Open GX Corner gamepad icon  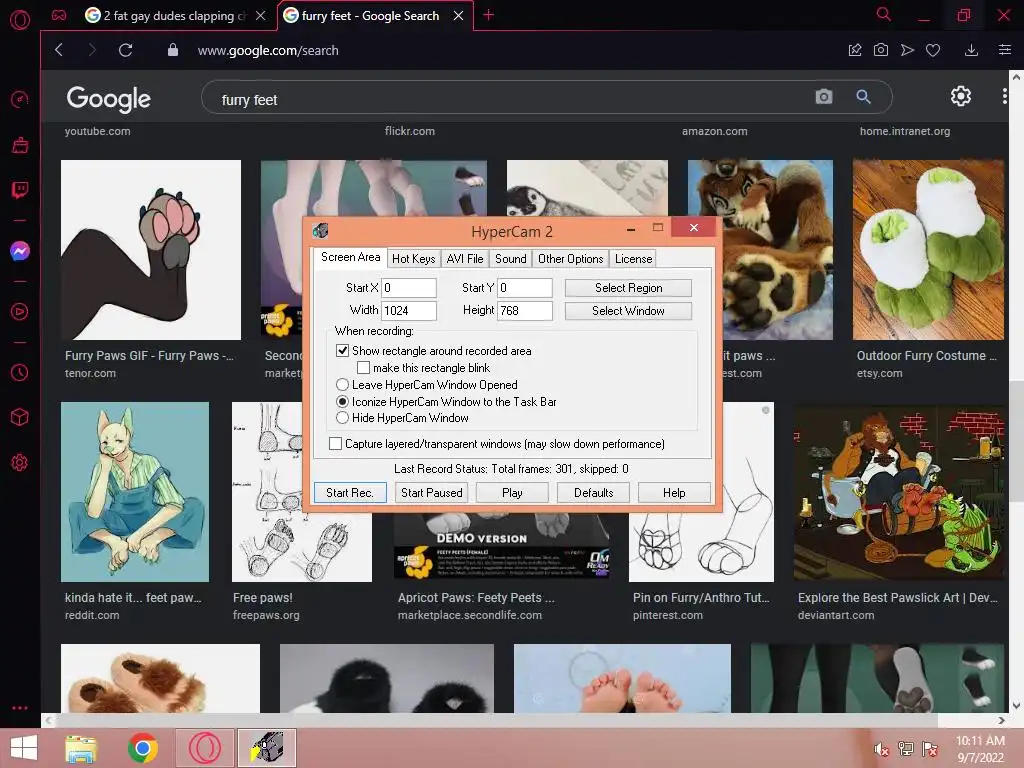(x=59, y=15)
